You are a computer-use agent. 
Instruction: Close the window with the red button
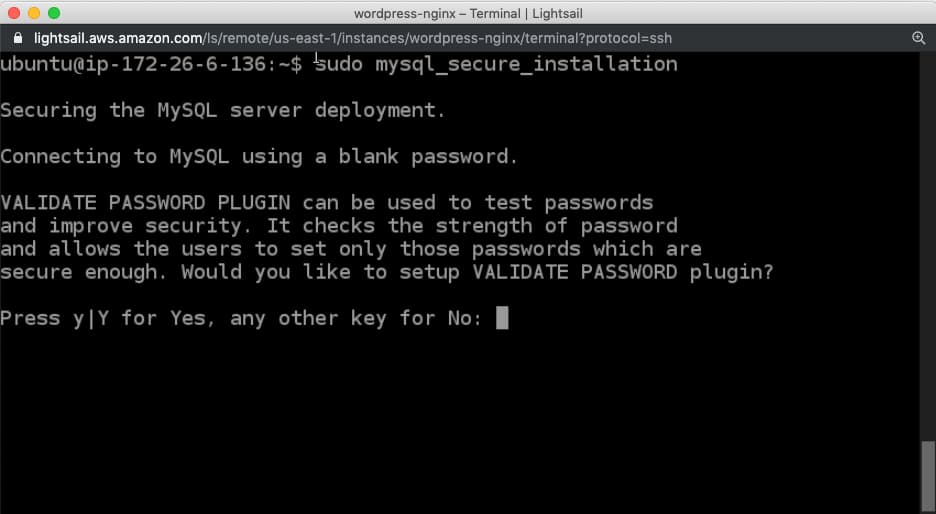tap(13, 13)
